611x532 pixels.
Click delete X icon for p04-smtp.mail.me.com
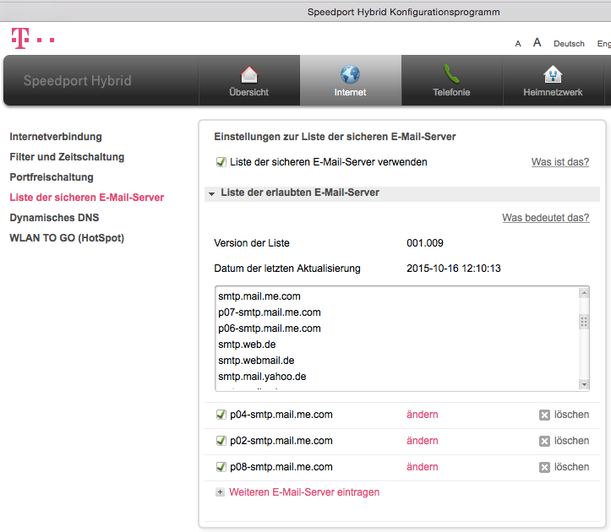coord(544,415)
